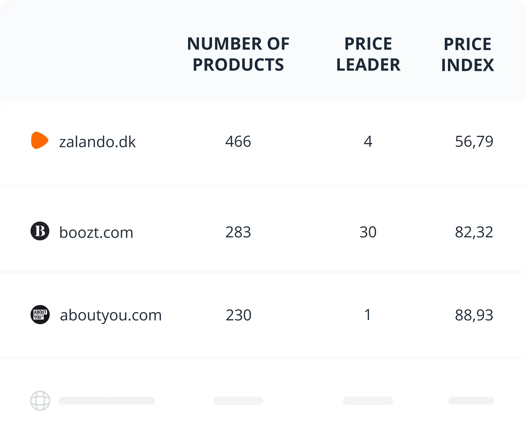This screenshot has height=443, width=525.
Task: Click price leader count 4 for zalando.dk
Action: 368,141
